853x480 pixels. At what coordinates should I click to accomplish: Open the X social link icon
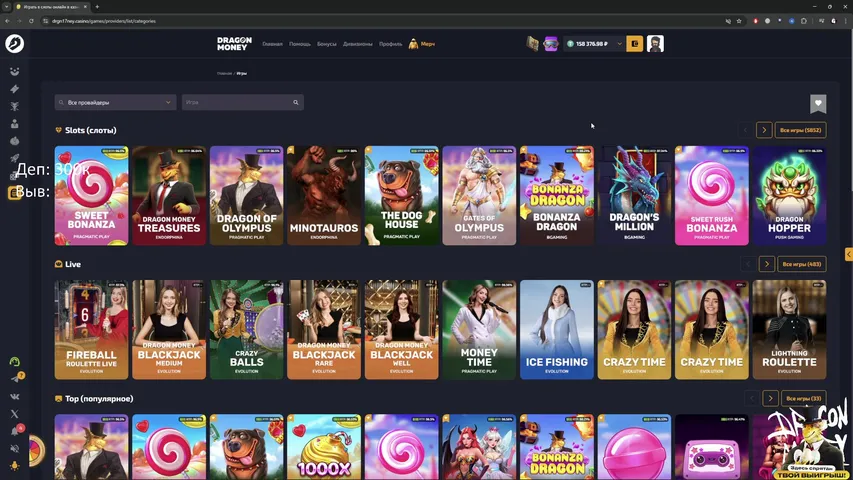pos(15,414)
